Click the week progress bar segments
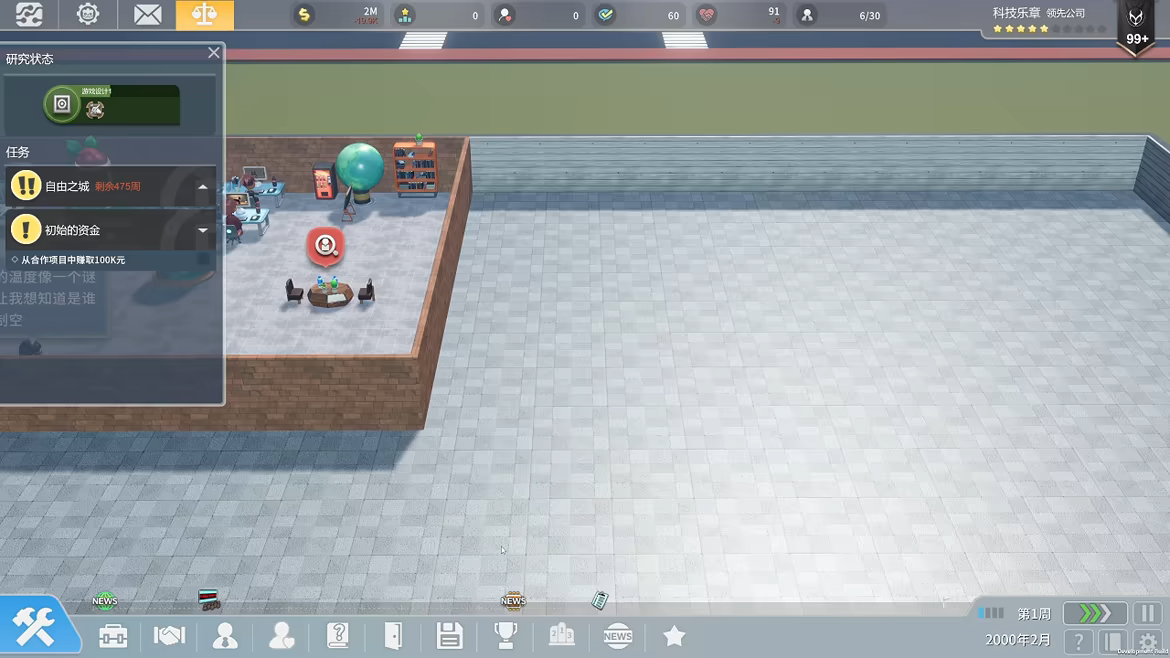This screenshot has width=1170, height=658. (x=990, y=613)
